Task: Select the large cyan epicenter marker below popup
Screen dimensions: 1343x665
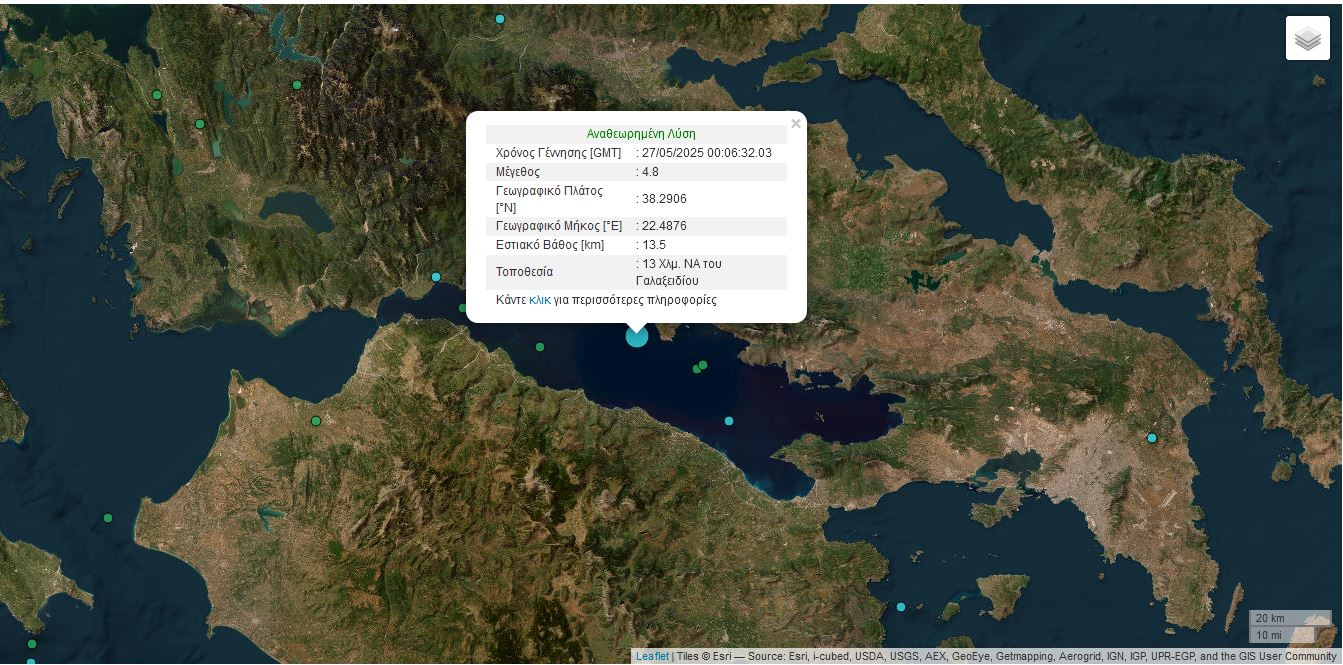Action: click(637, 336)
